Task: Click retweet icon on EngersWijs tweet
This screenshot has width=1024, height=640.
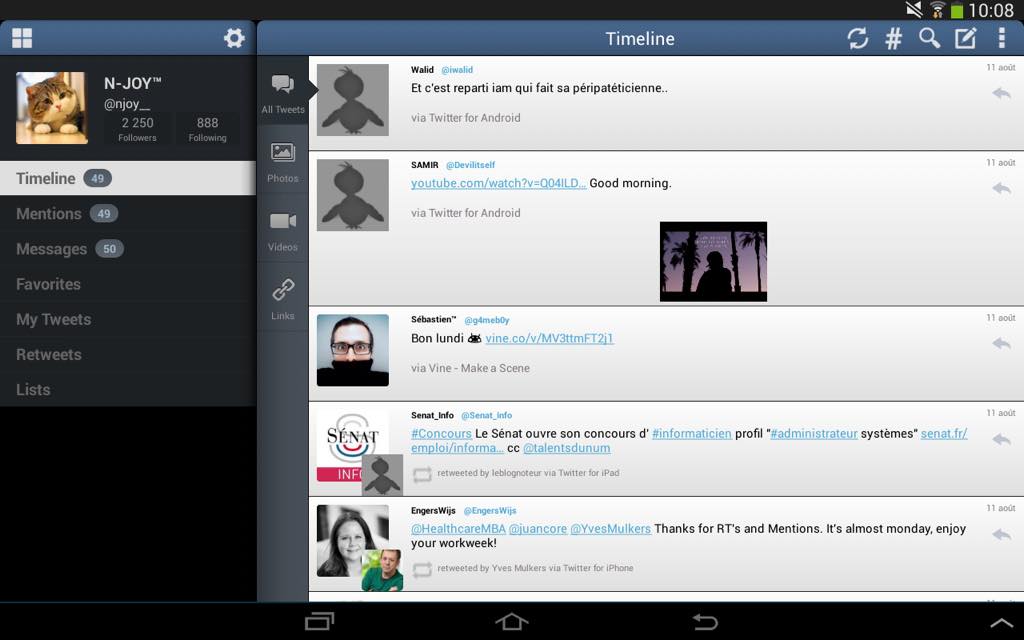Action: click(x=422, y=569)
